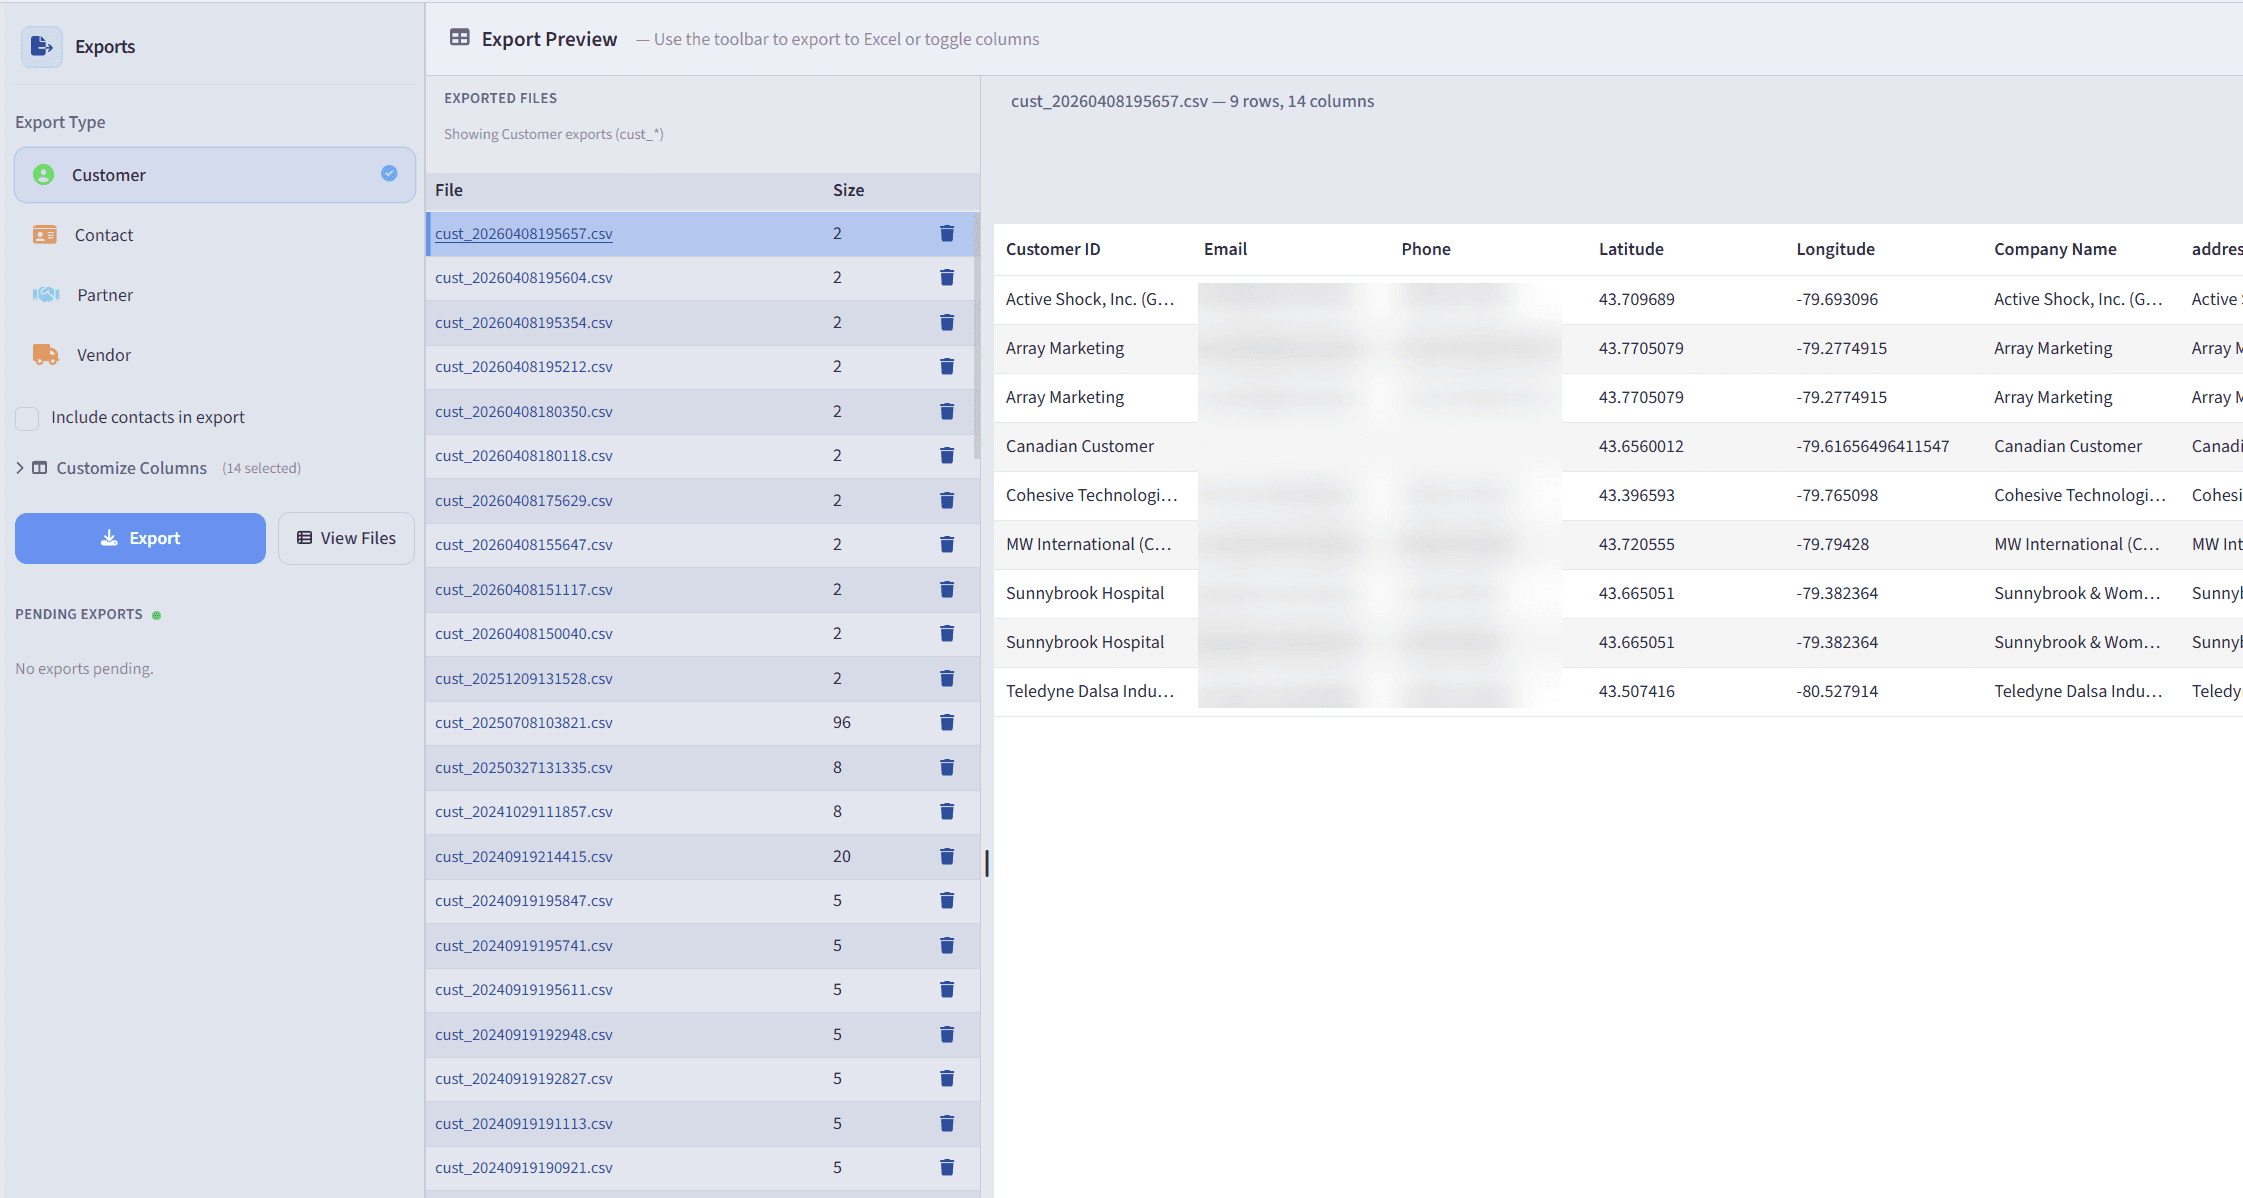Click the Latitude column header
2243x1198 pixels.
pos(1631,249)
